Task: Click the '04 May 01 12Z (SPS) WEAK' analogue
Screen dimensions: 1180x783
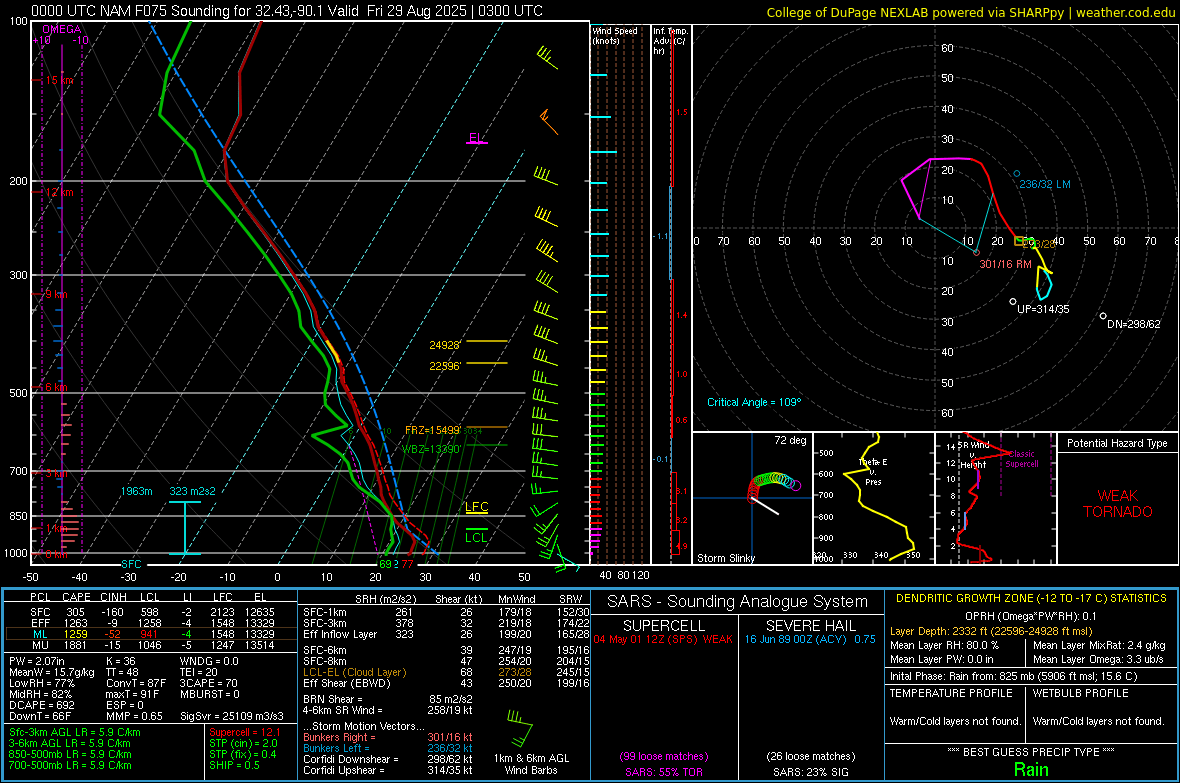Action: [x=663, y=640]
